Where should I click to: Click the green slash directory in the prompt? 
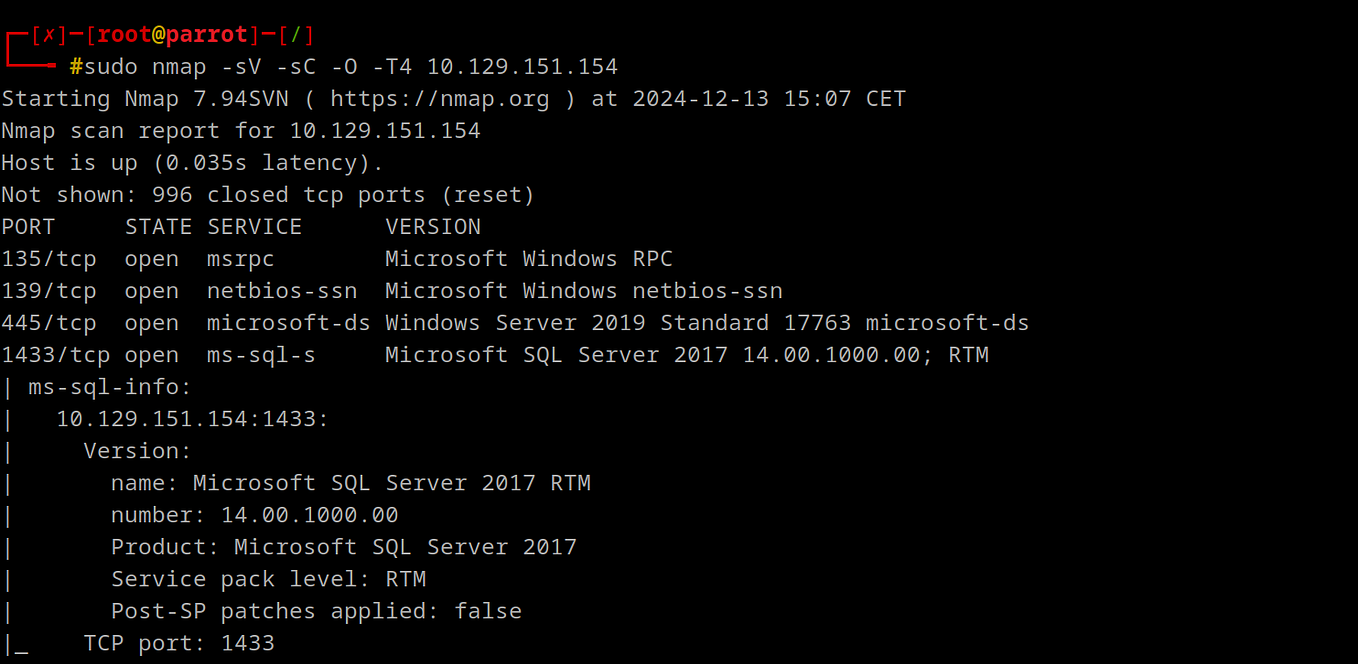click(x=296, y=35)
